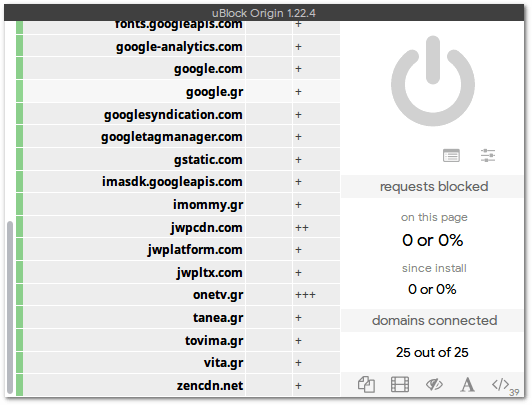Screen dimensions: 532x405
Task: Open the logger icon
Action: pos(451,156)
